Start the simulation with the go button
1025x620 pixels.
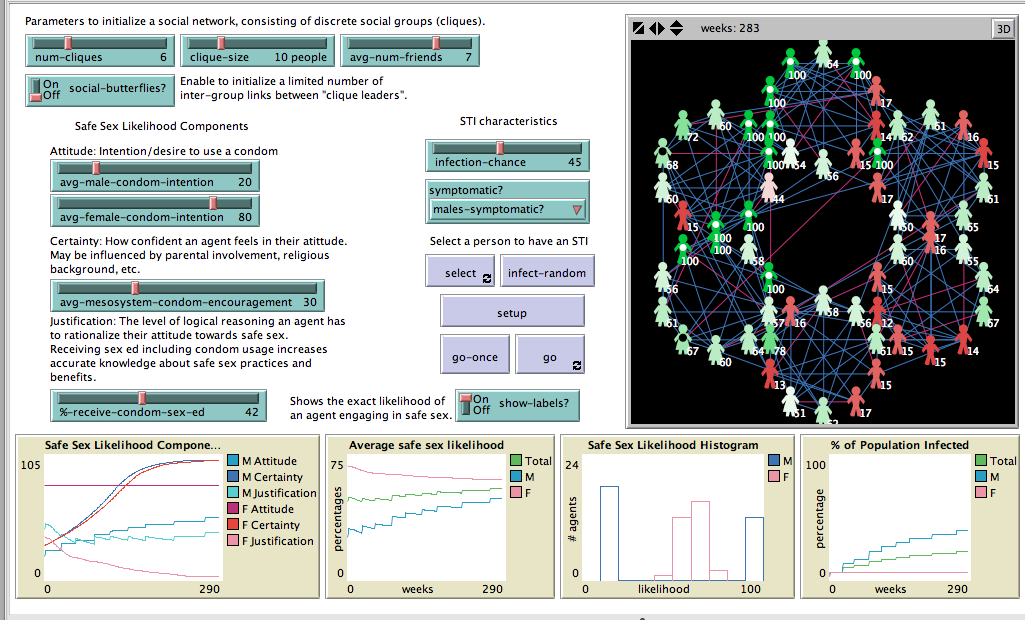click(x=550, y=355)
